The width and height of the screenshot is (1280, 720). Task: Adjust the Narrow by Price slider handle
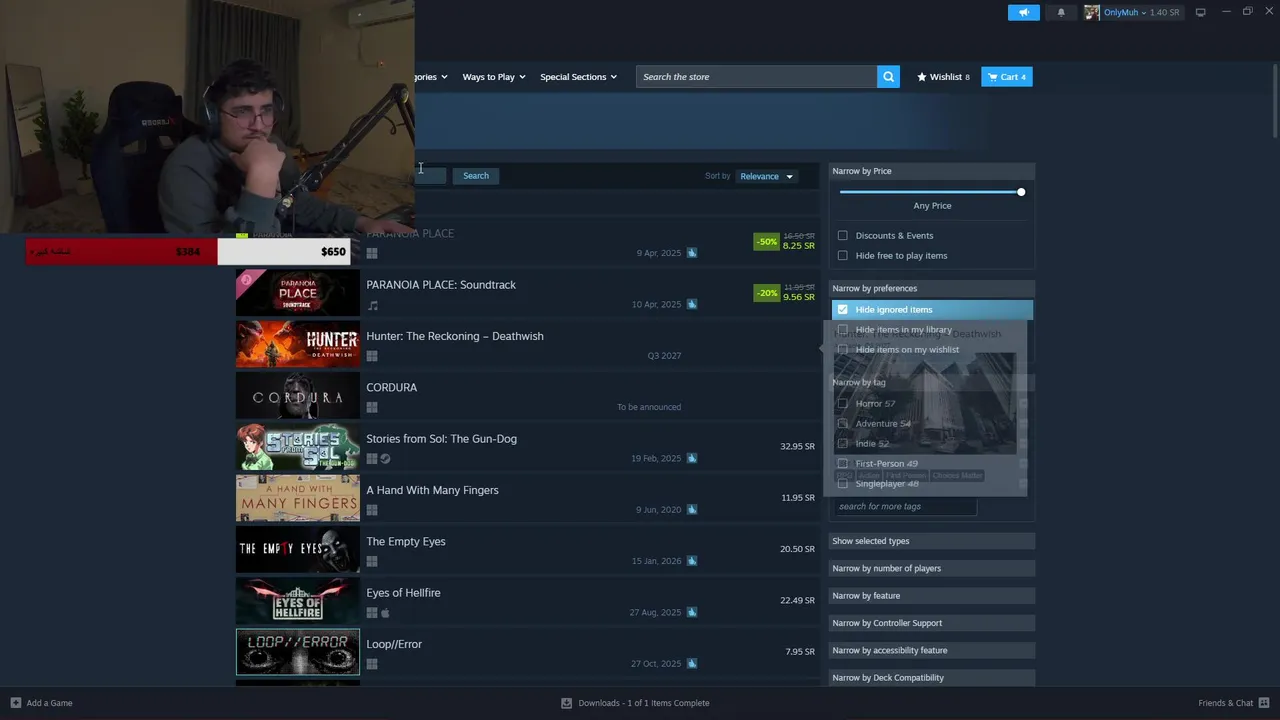pyautogui.click(x=1020, y=192)
